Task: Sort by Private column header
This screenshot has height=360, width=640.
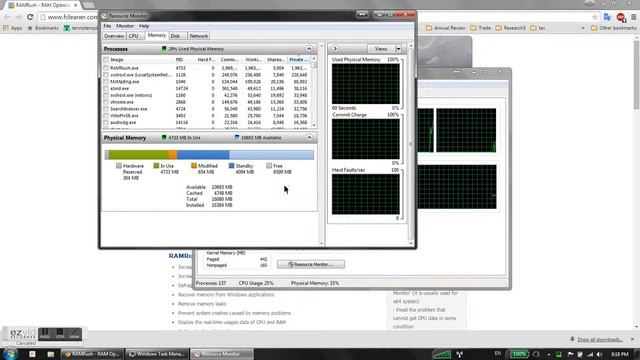Action: pyautogui.click(x=298, y=60)
